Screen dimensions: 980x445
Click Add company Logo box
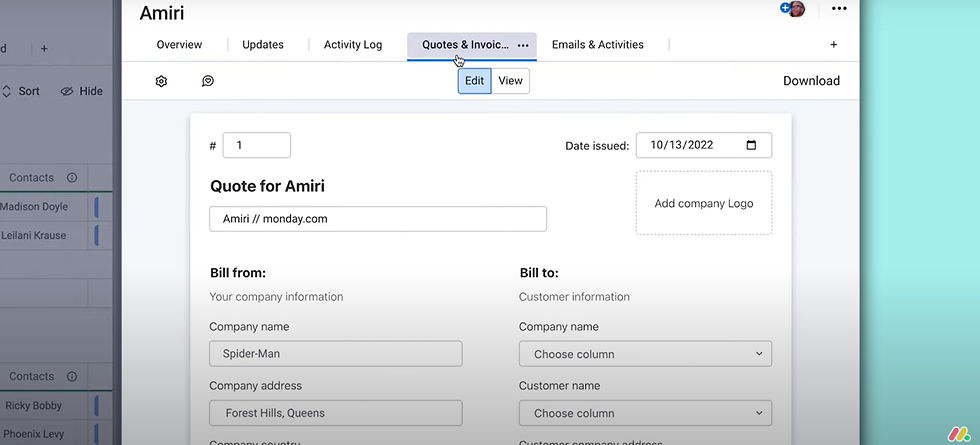point(704,203)
